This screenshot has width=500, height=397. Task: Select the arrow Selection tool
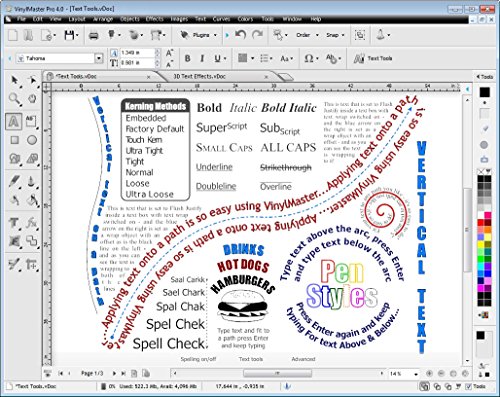coord(14,80)
